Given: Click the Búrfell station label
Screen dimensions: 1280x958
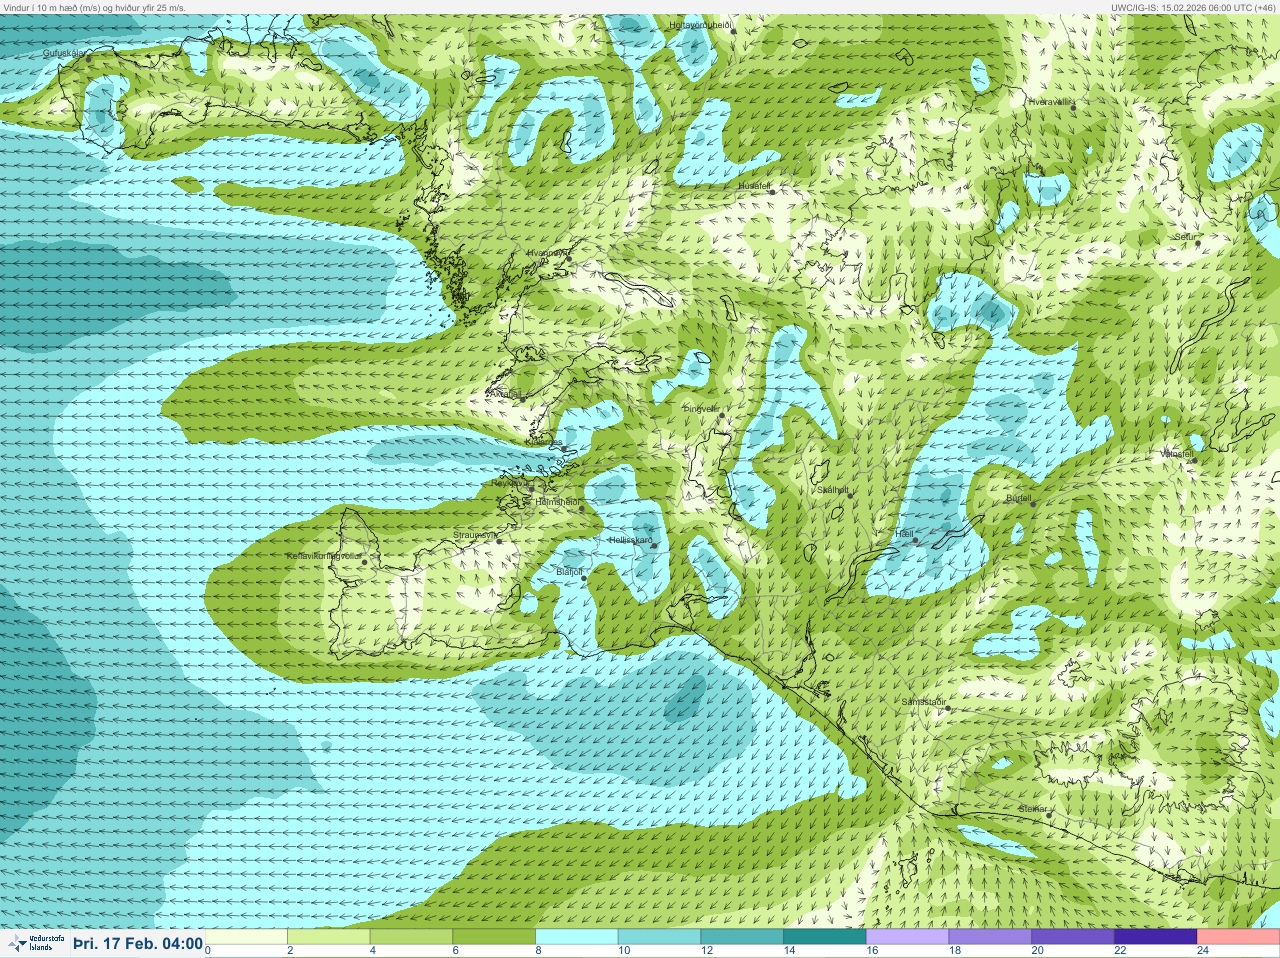Looking at the screenshot, I should click(x=1018, y=497).
